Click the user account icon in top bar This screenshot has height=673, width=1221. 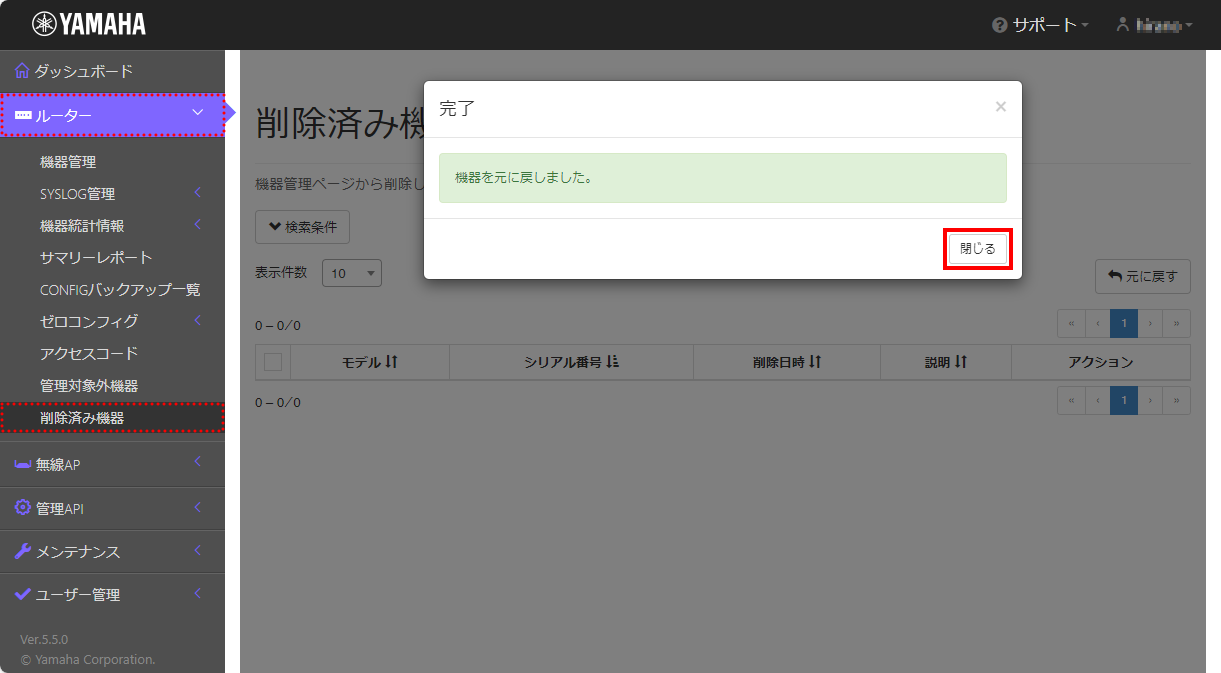click(x=1122, y=24)
